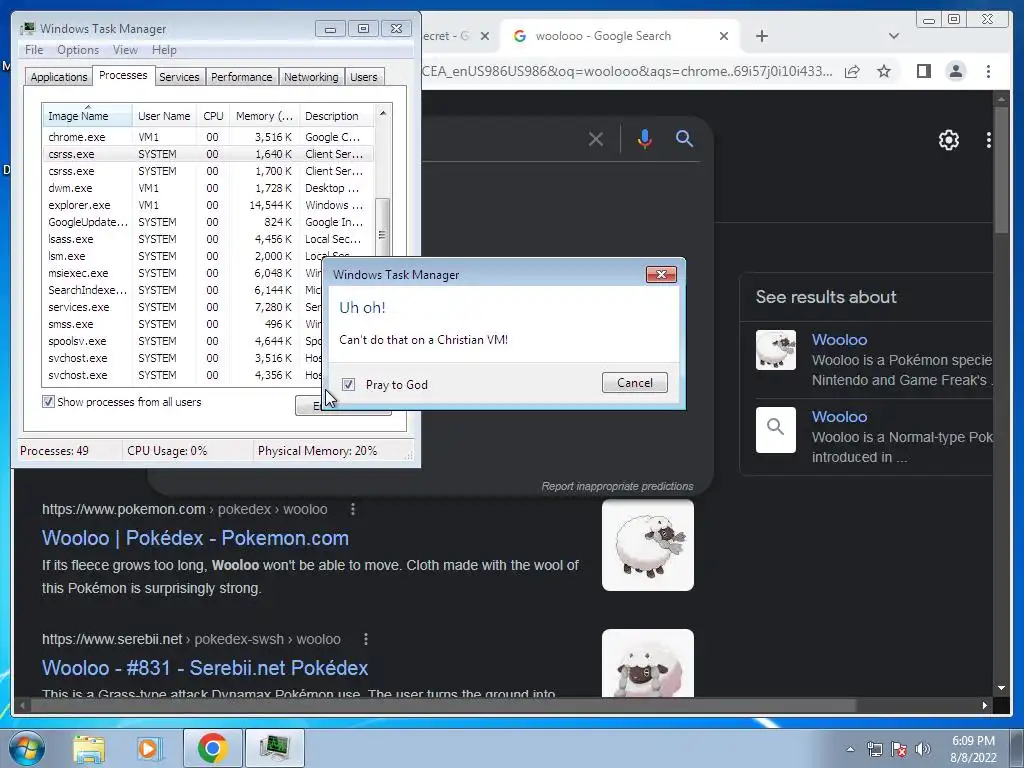Image resolution: width=1024 pixels, height=768 pixels.
Task: Toggle Show processes from all users checkbox
Action: [x=48, y=402]
